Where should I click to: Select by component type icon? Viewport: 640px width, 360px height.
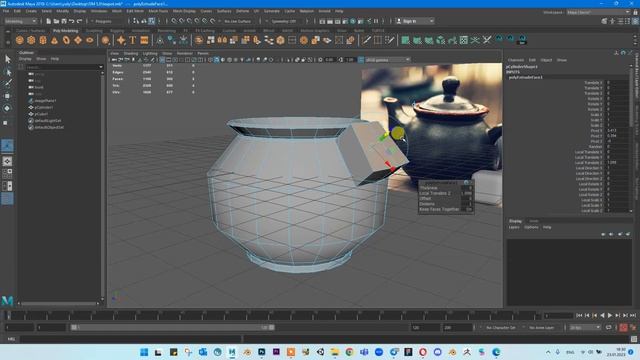[x=151, y=21]
